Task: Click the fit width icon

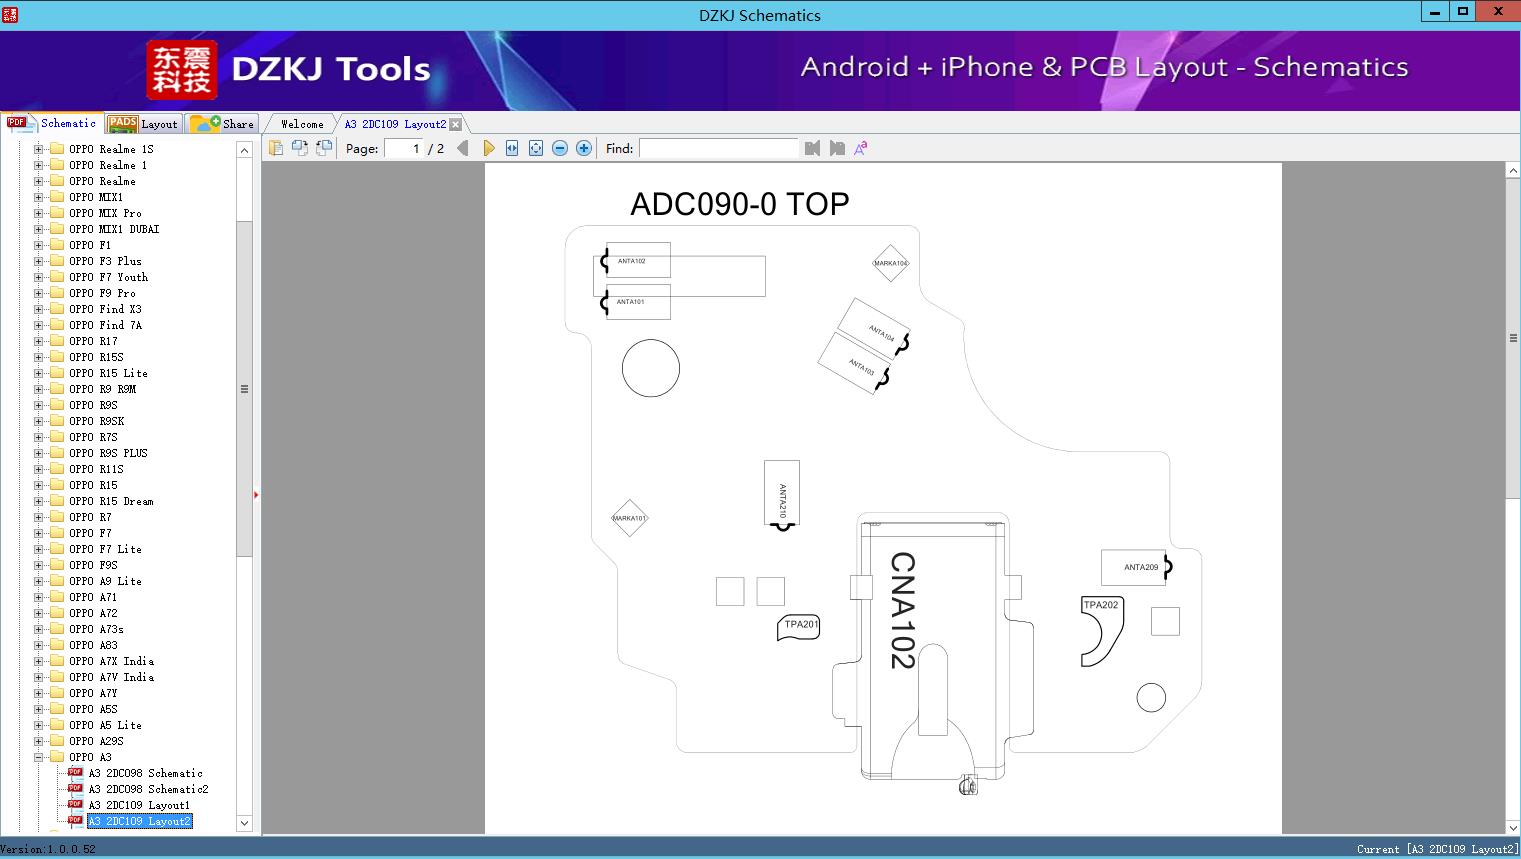Action: point(512,148)
